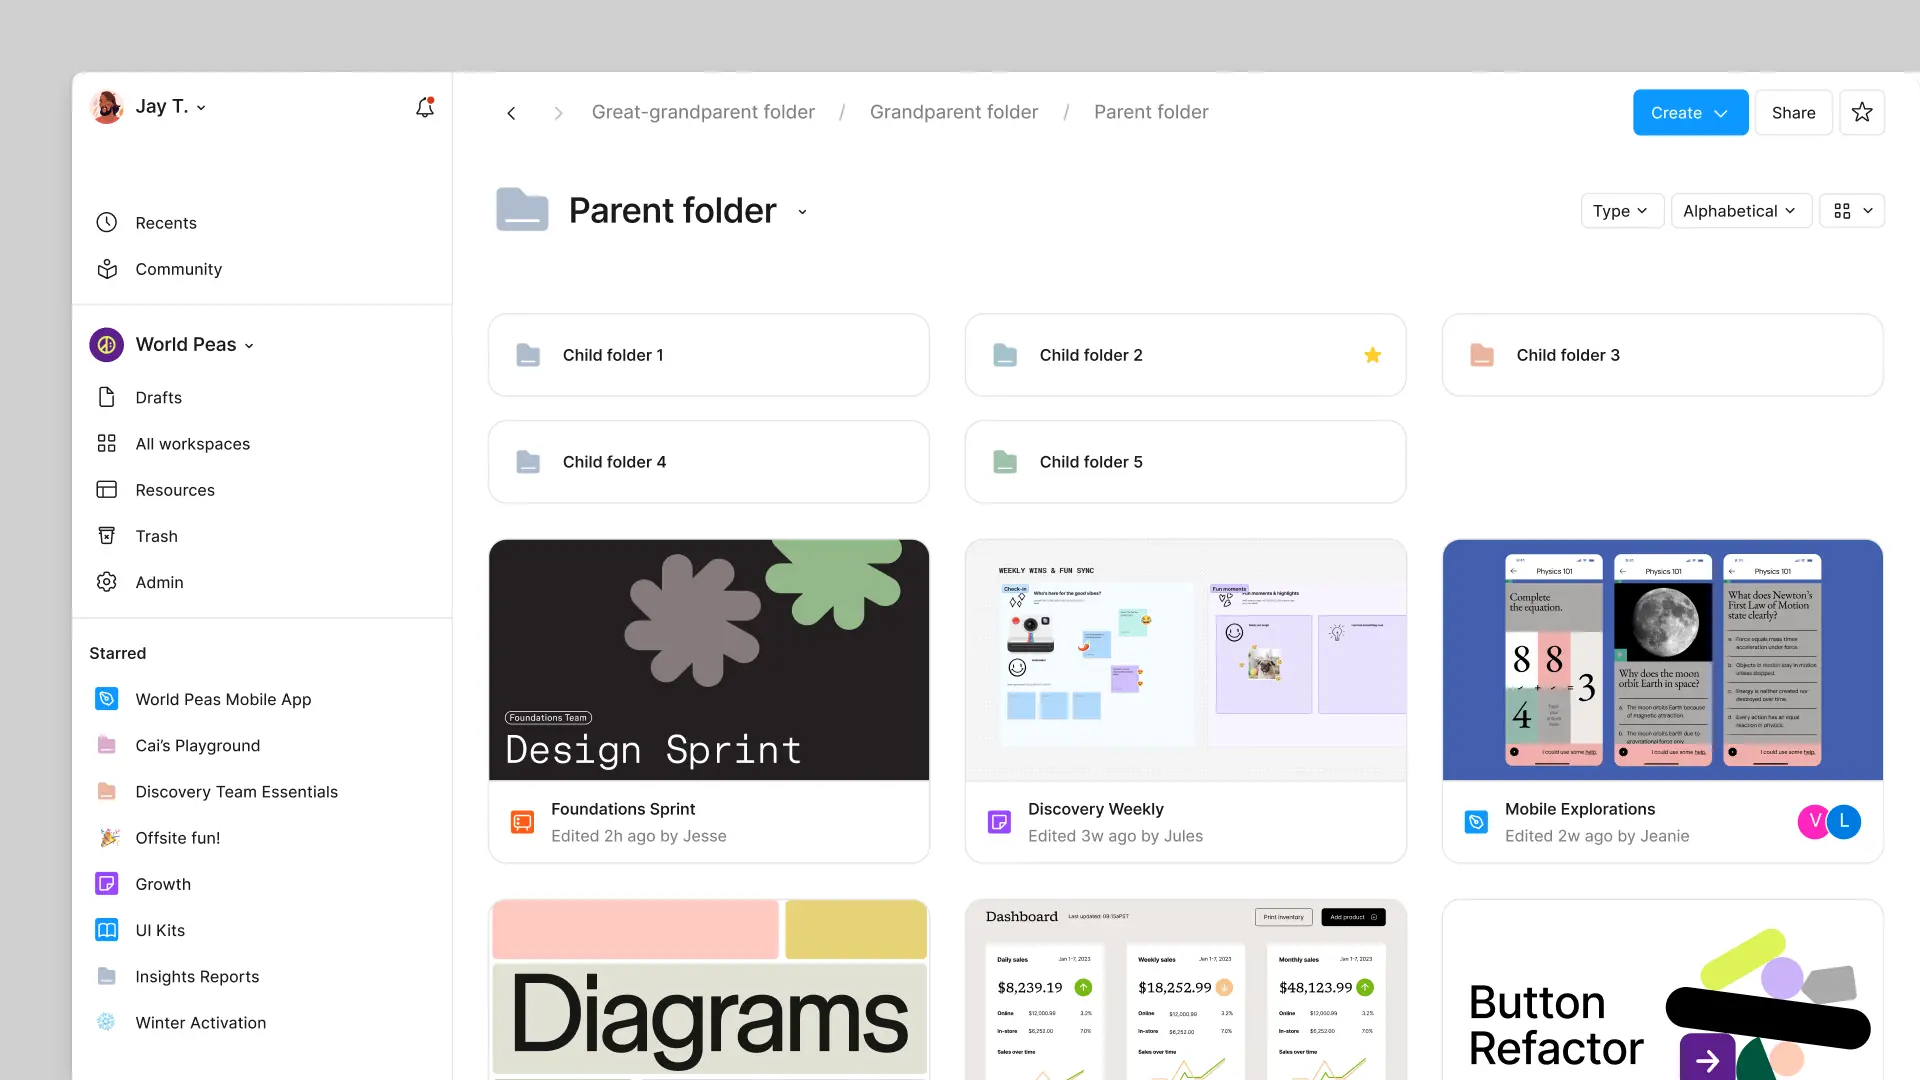
Task: Click the Trash label in sidebar
Action: coord(156,536)
